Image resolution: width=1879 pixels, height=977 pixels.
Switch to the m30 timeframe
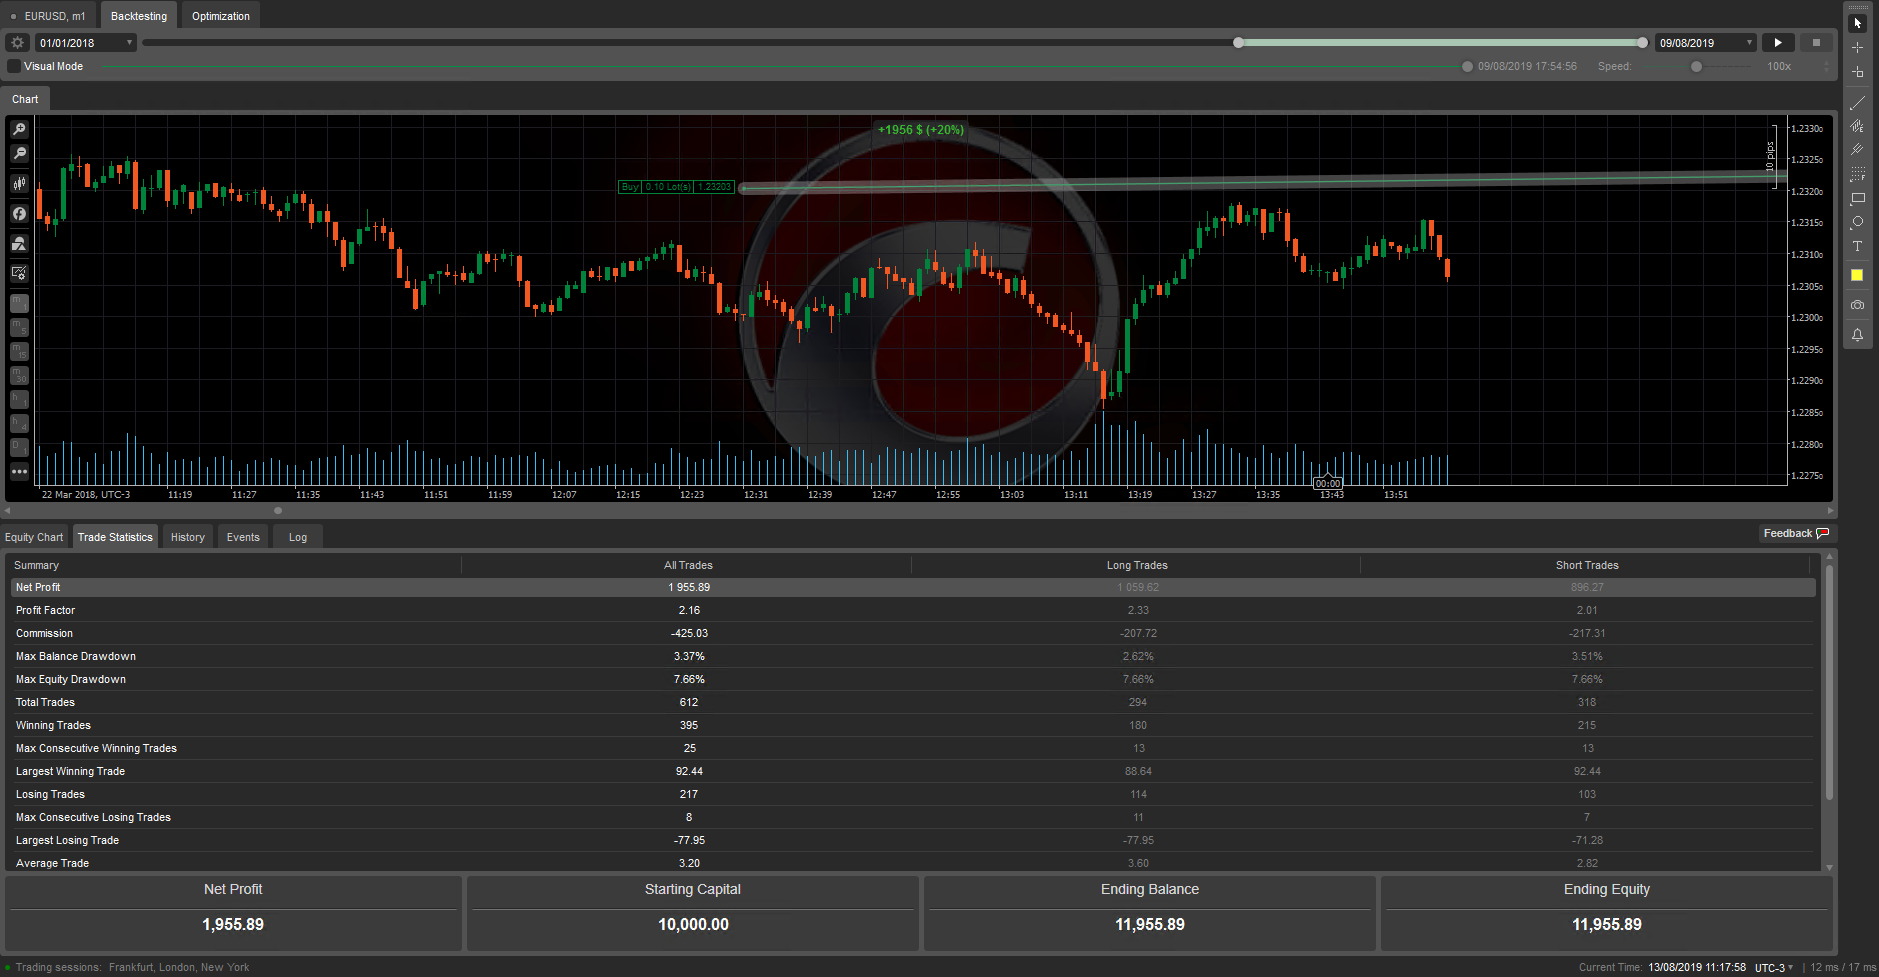pyautogui.click(x=19, y=375)
